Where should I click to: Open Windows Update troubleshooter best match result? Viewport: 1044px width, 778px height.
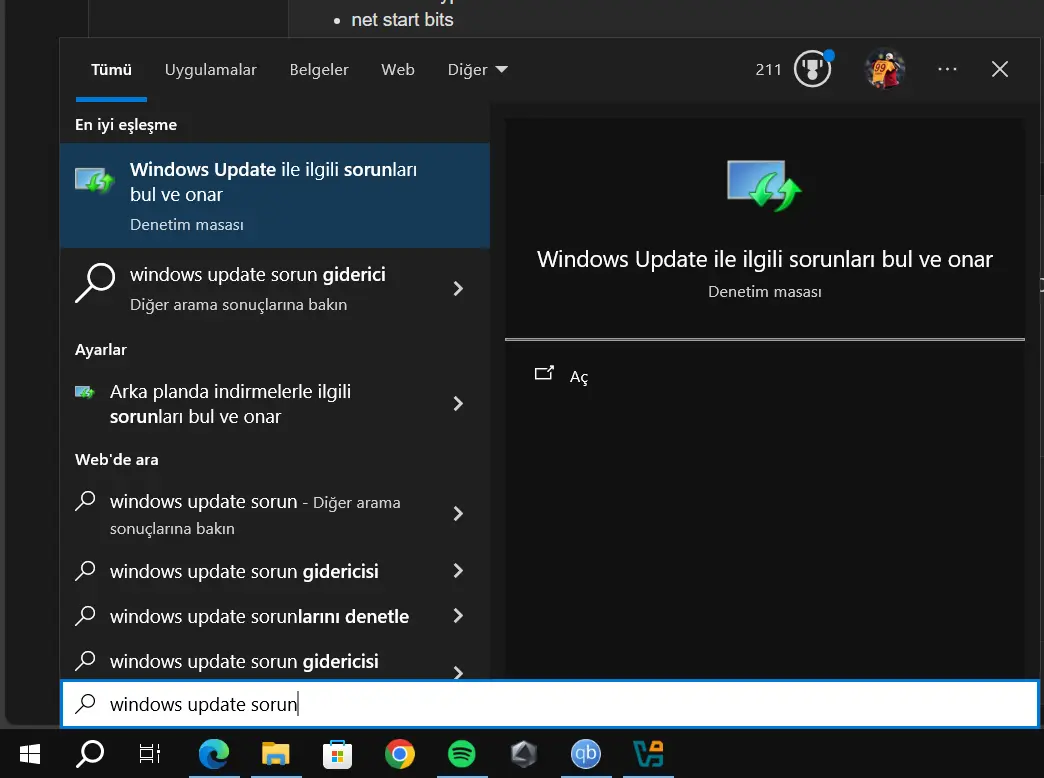[x=274, y=196]
